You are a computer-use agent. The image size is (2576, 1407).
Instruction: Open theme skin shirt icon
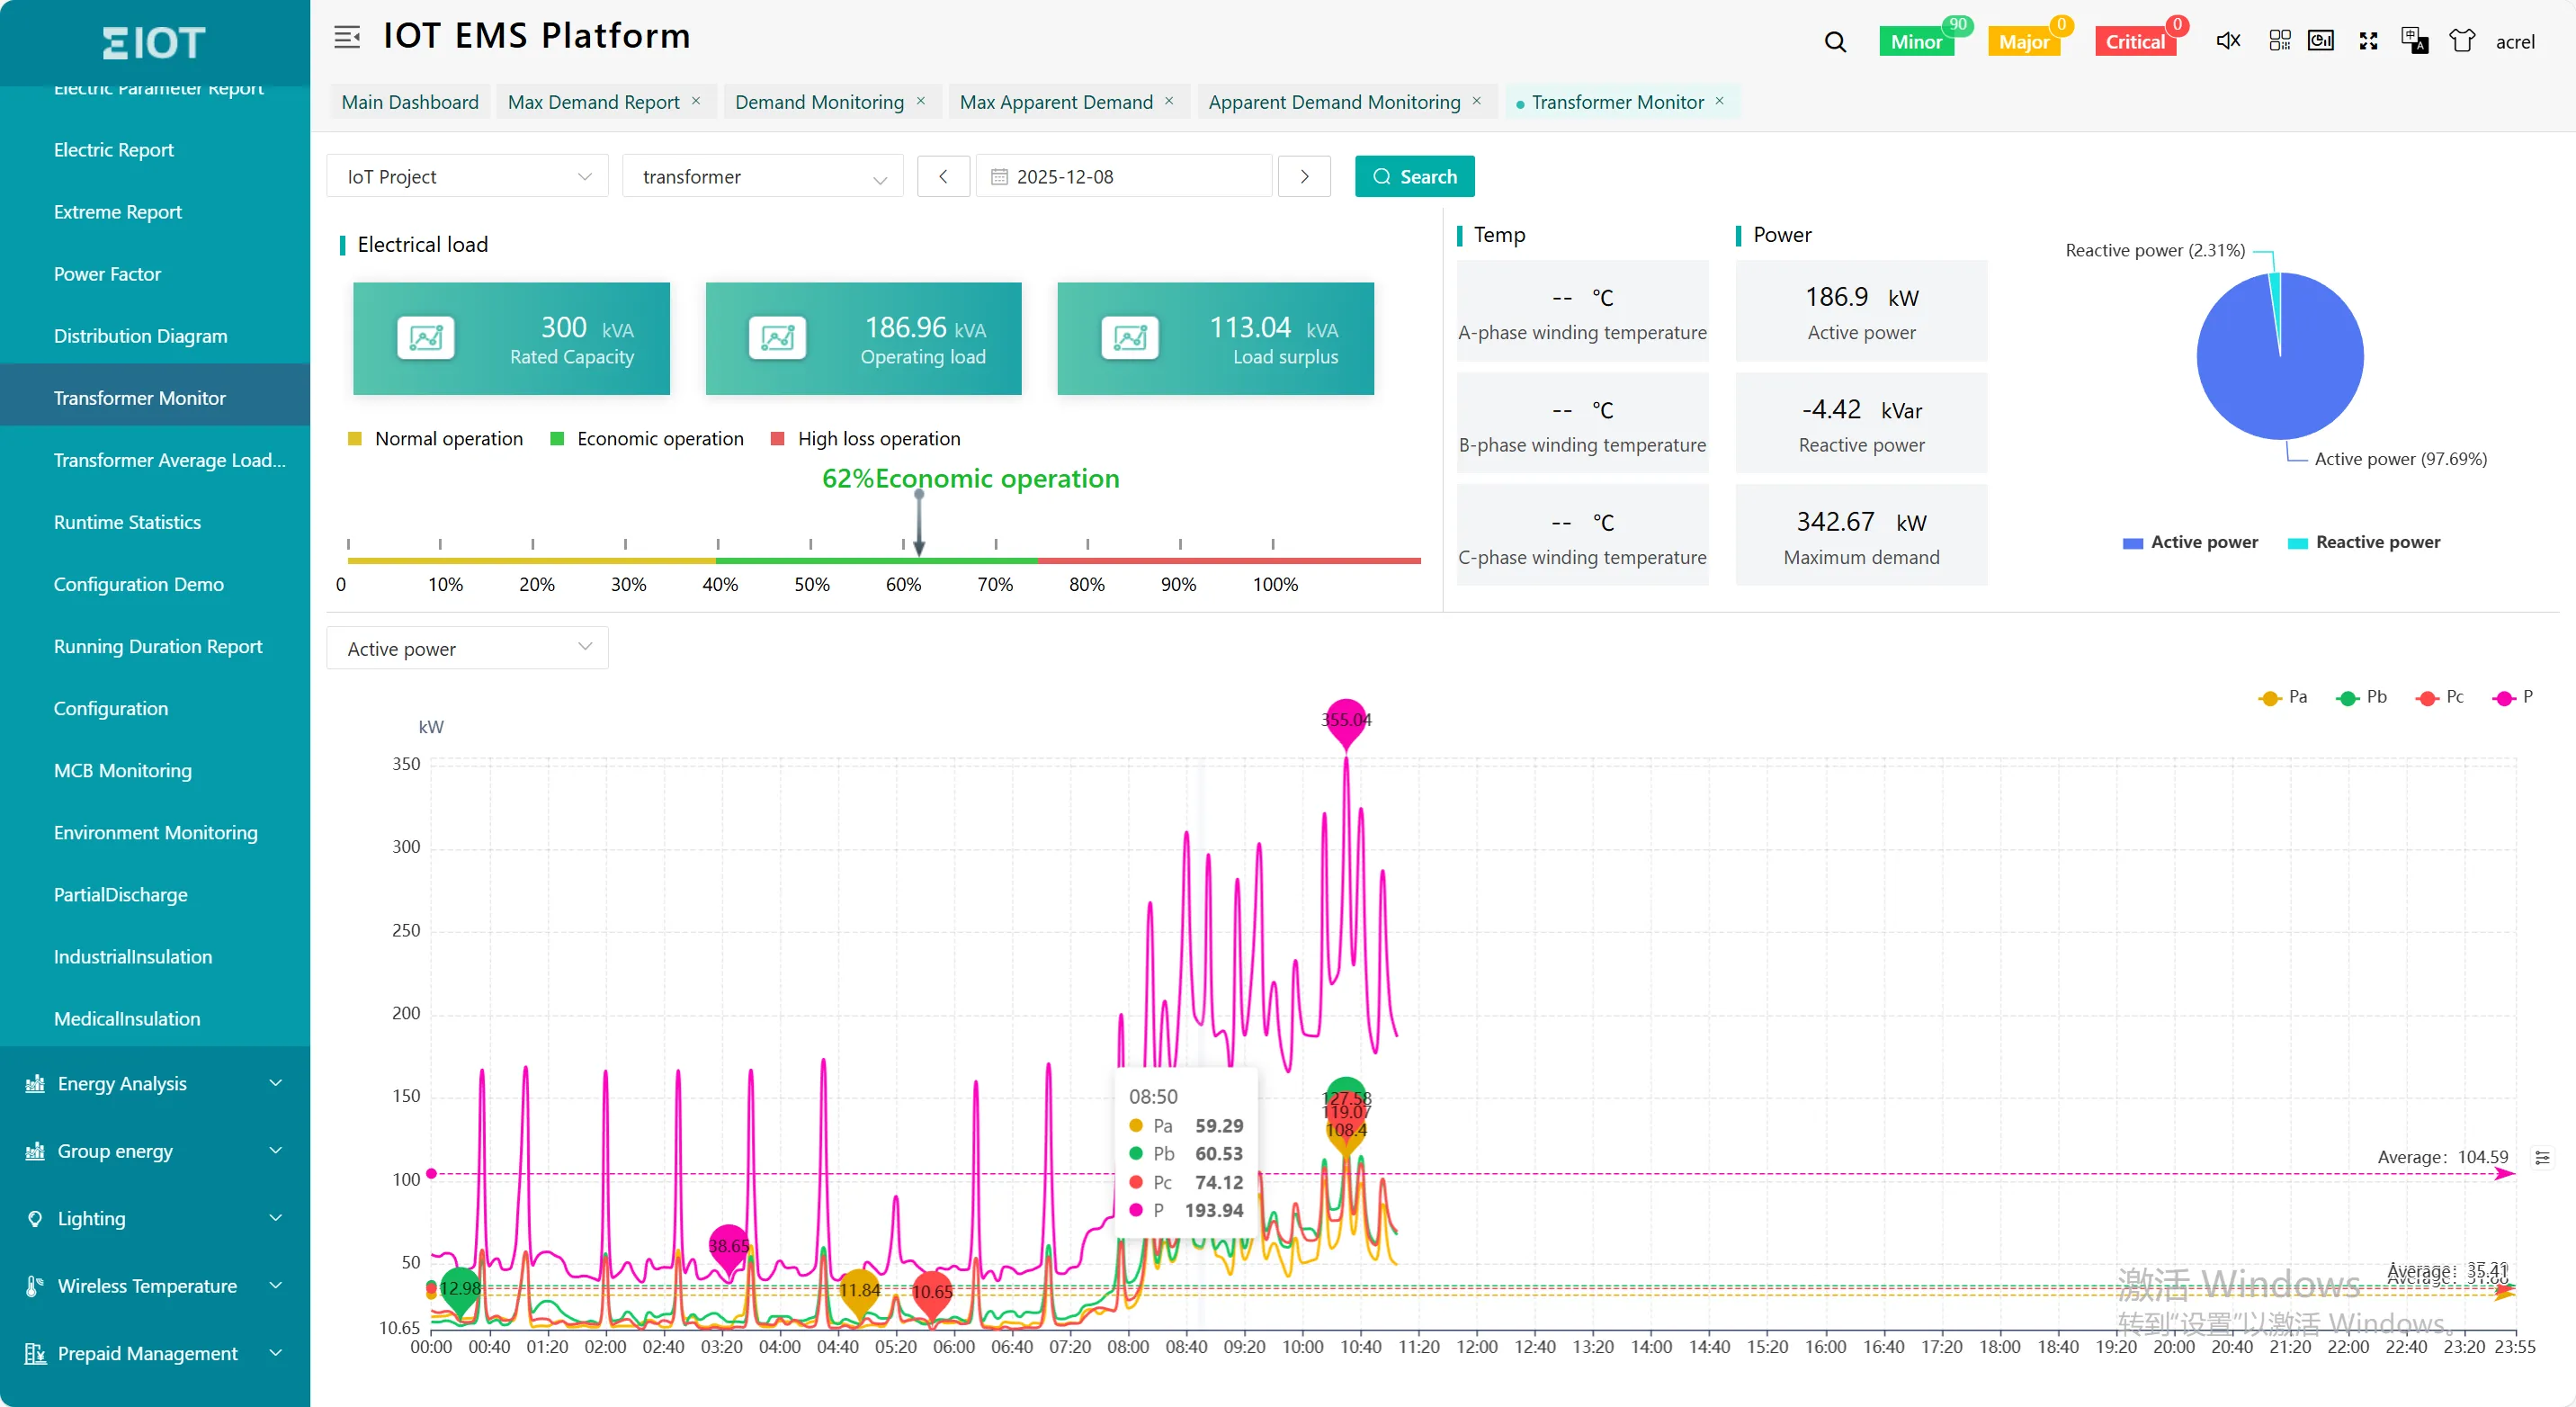pyautogui.click(x=2462, y=41)
